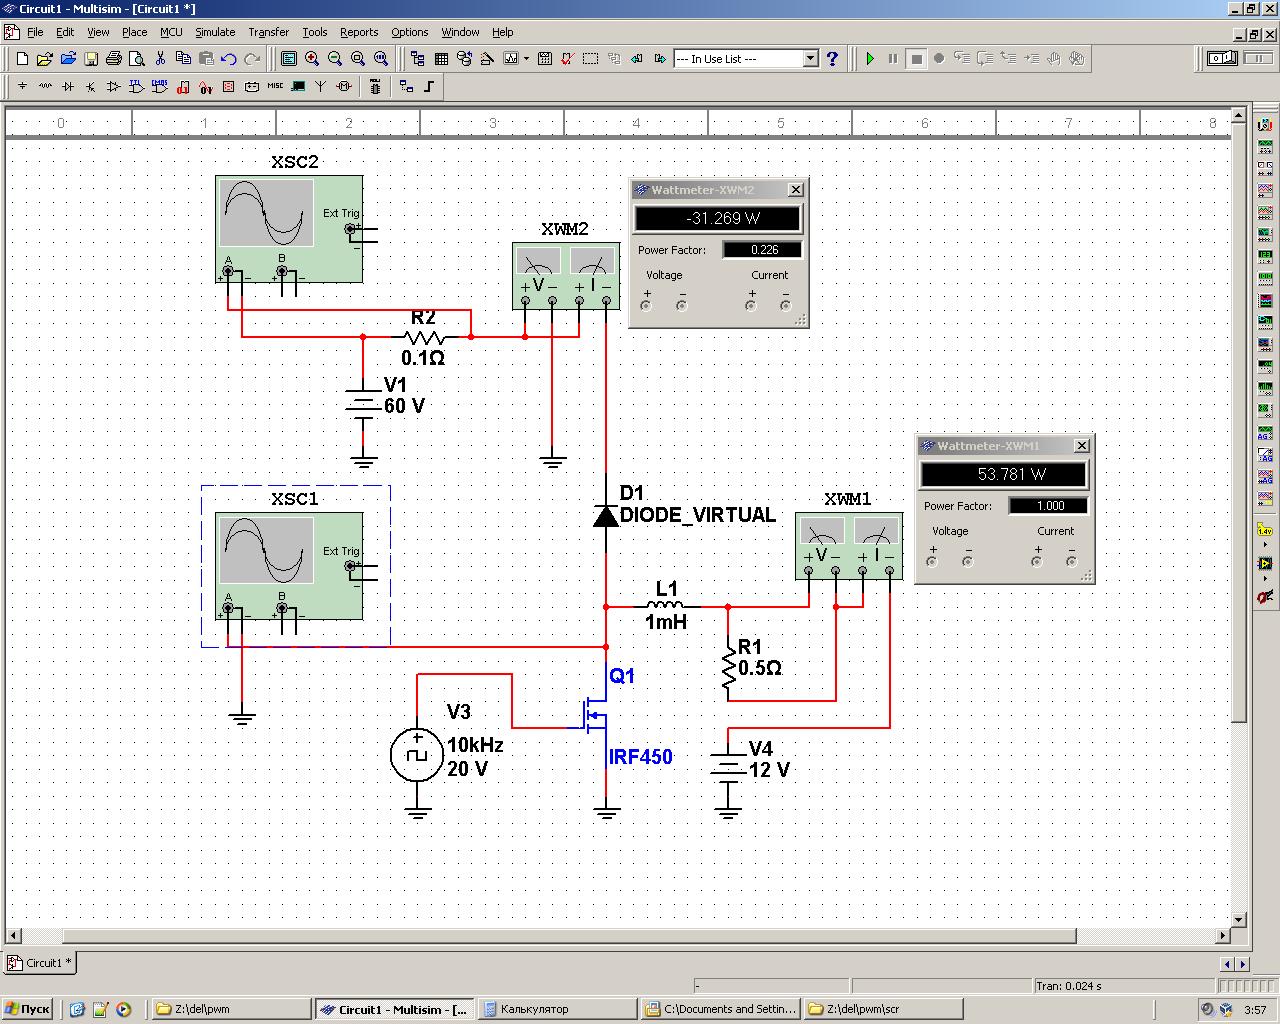Toggle the simulation on/off switch
The image size is (1280, 1024).
(x=1222, y=59)
